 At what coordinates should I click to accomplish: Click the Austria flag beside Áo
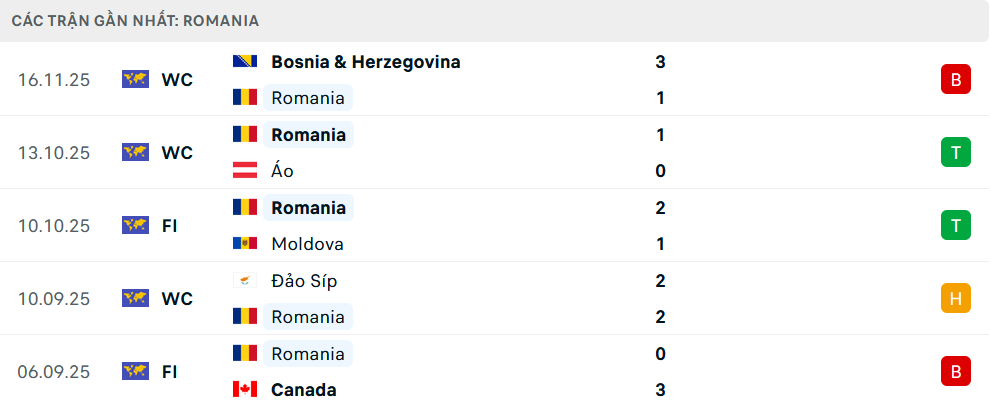coord(245,171)
